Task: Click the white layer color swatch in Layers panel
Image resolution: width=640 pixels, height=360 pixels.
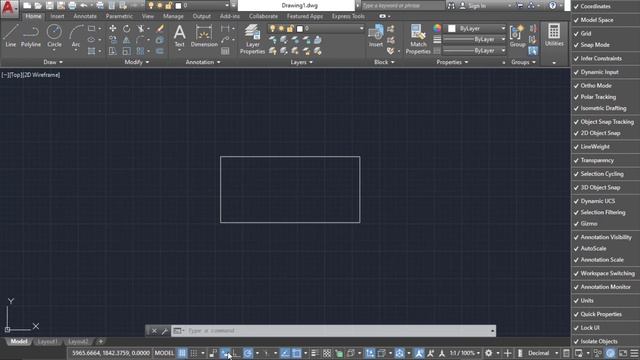Action: click(300, 29)
